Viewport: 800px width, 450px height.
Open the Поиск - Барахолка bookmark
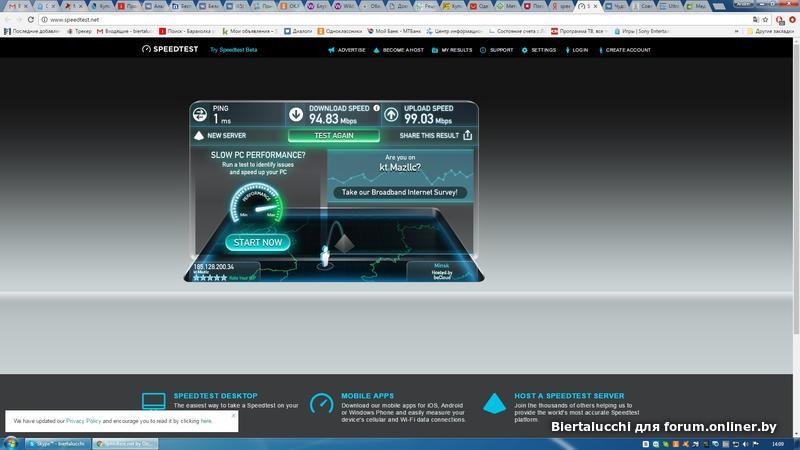pos(187,31)
